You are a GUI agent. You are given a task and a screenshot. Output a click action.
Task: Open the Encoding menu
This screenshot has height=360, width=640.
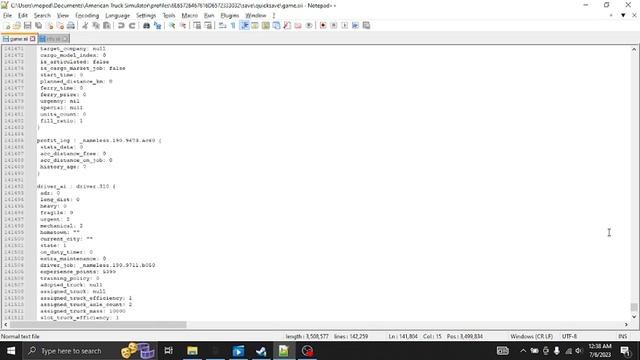(x=87, y=16)
